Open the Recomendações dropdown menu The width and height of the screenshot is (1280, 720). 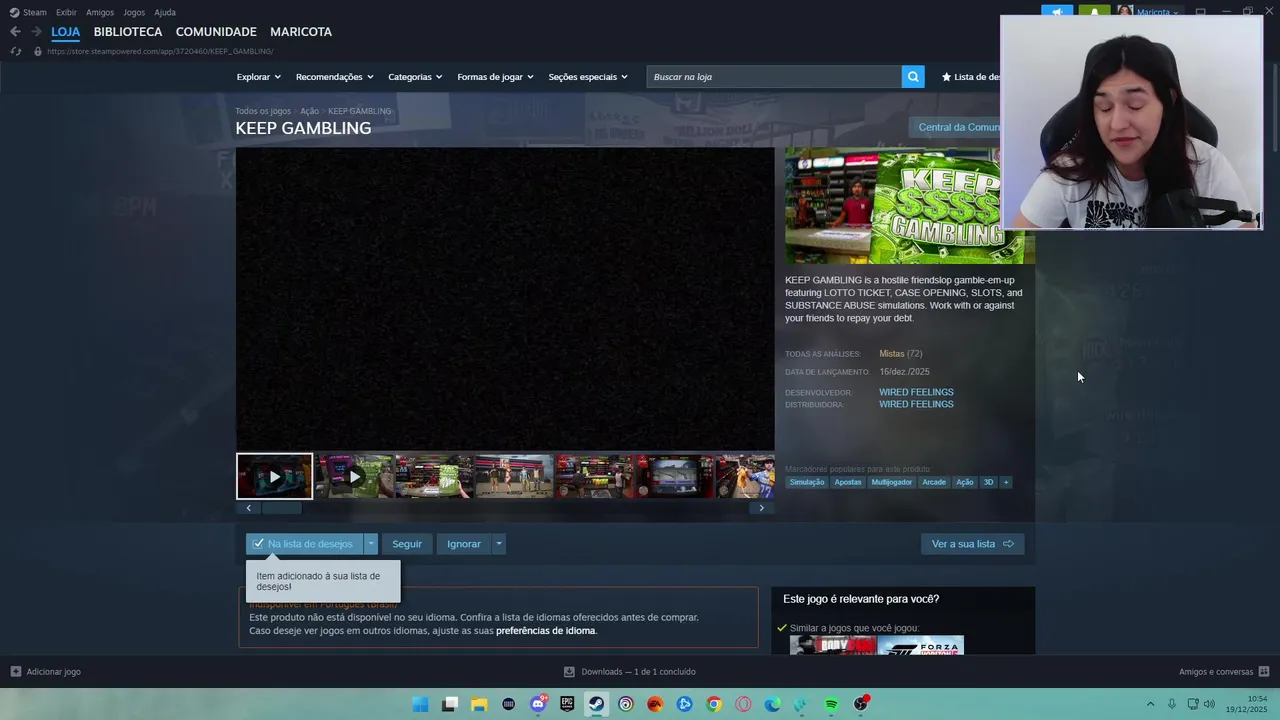coord(334,77)
